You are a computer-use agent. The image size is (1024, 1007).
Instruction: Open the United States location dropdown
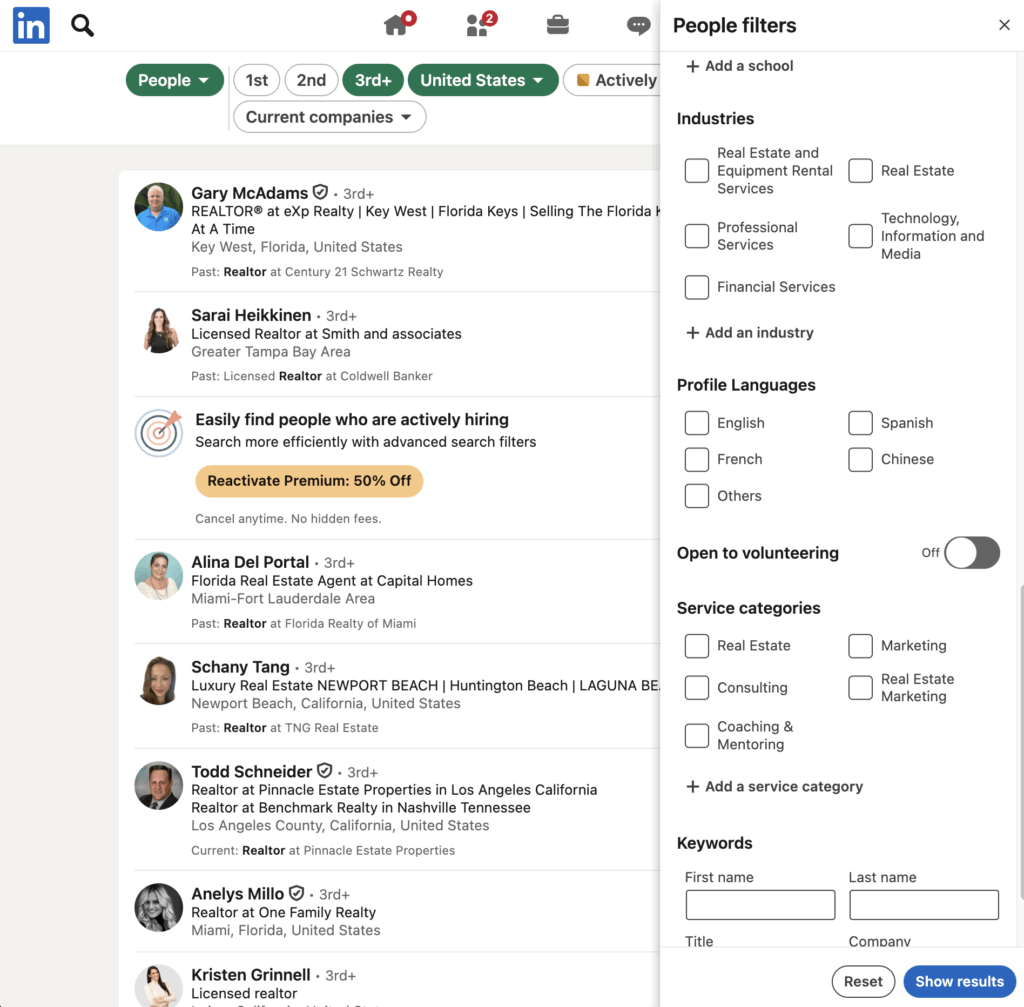(482, 80)
